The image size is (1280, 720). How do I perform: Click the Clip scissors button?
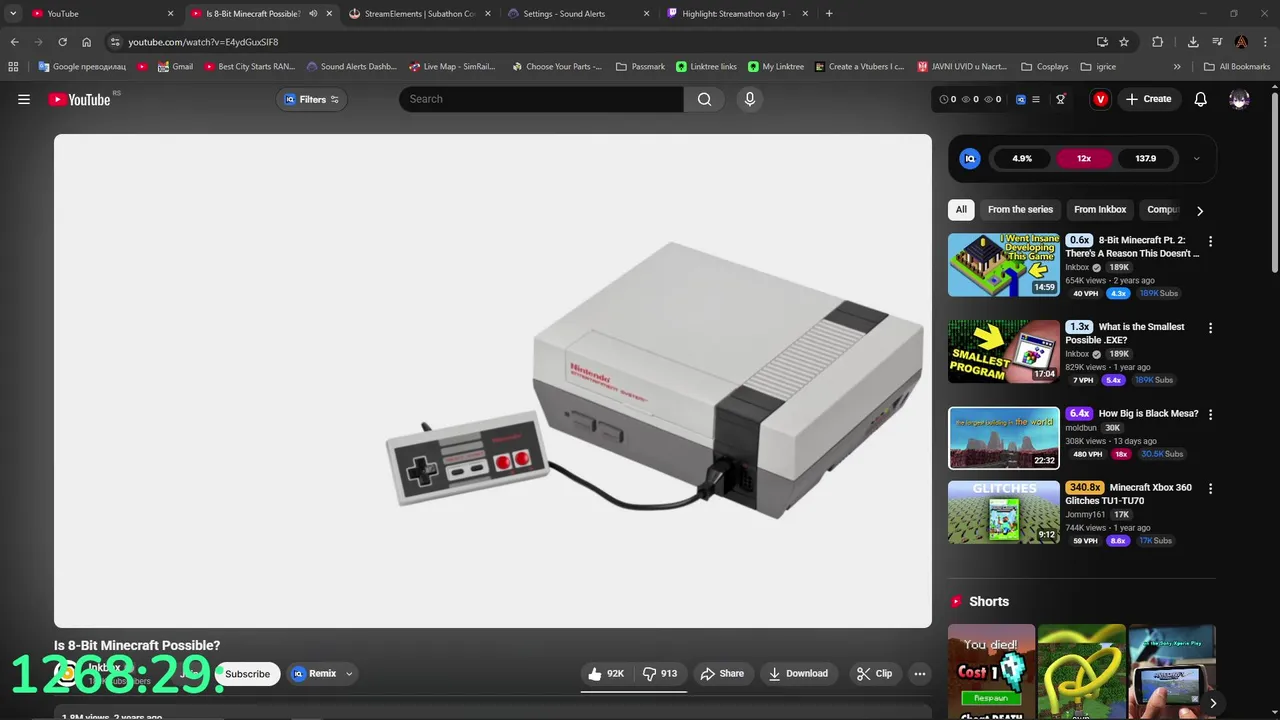pyautogui.click(x=875, y=674)
